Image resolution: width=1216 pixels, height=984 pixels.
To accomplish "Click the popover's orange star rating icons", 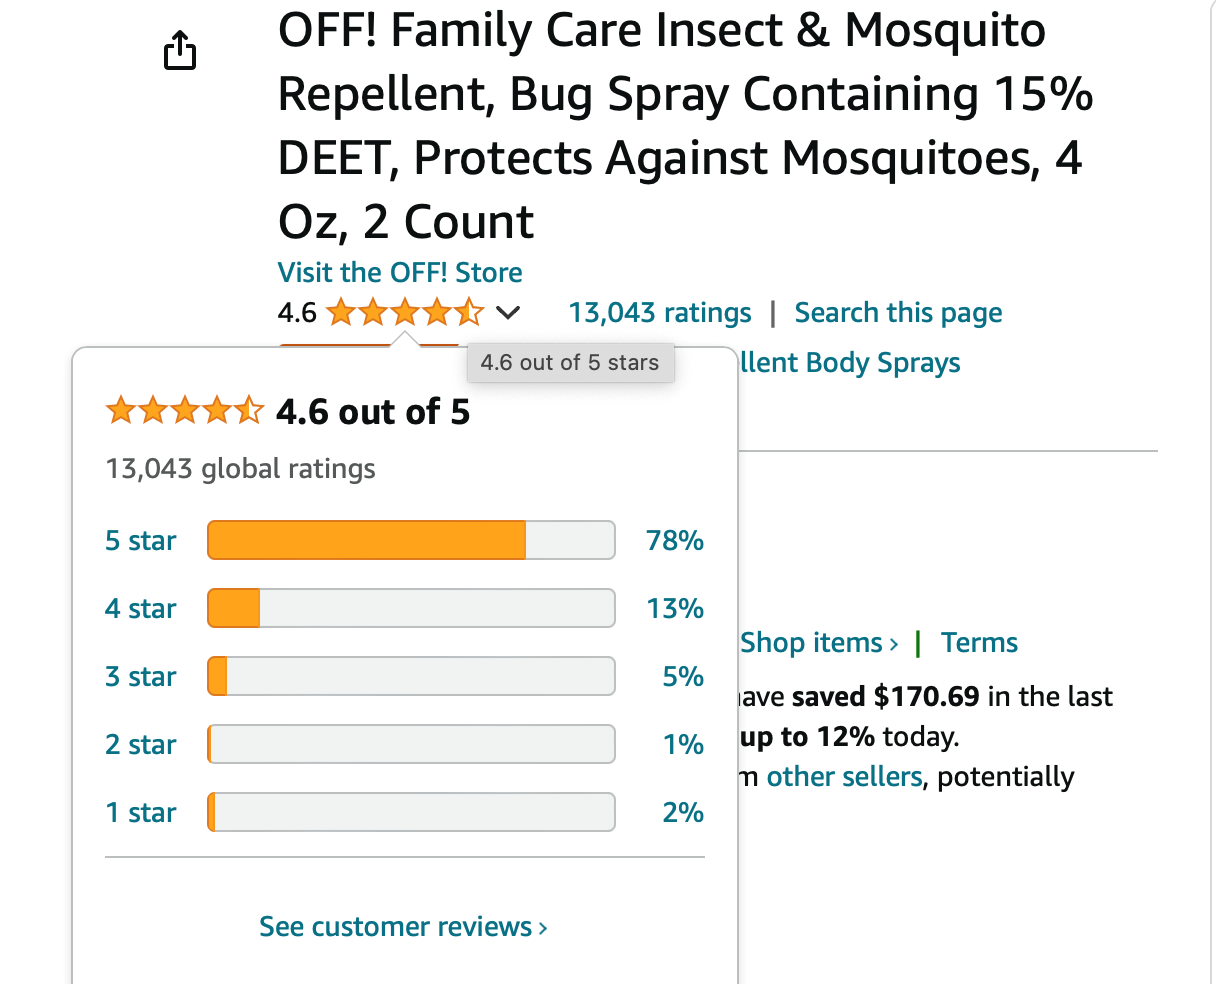I will point(185,411).
